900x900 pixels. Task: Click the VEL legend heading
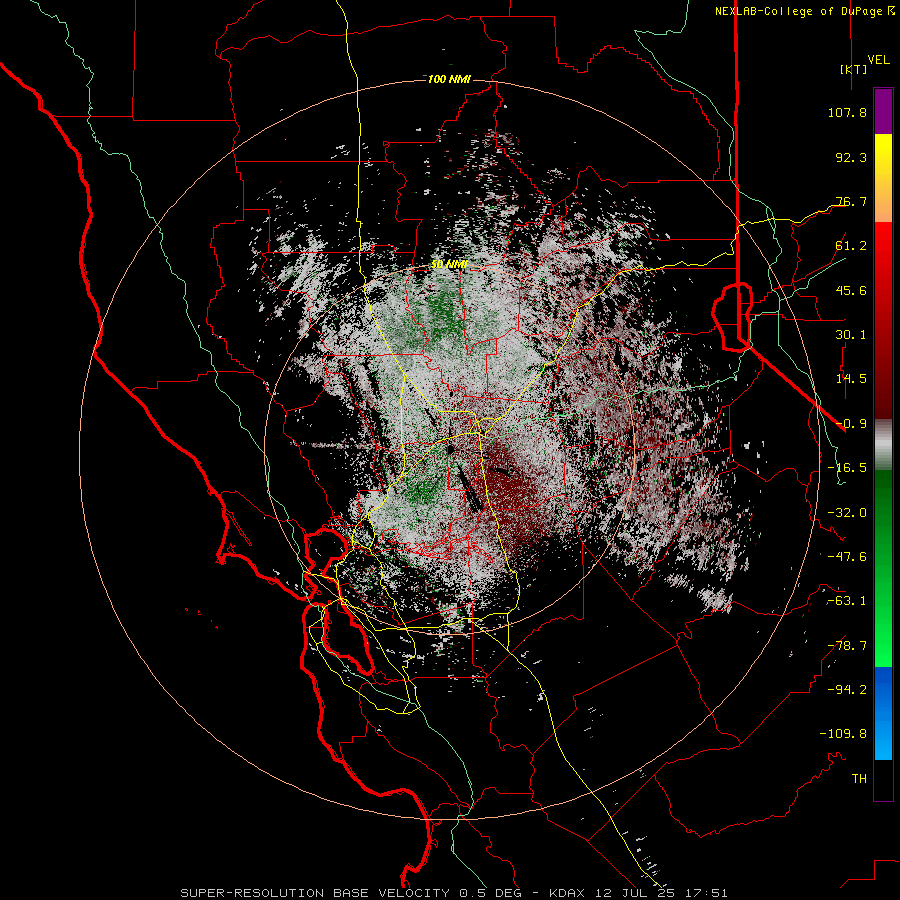(x=879, y=60)
